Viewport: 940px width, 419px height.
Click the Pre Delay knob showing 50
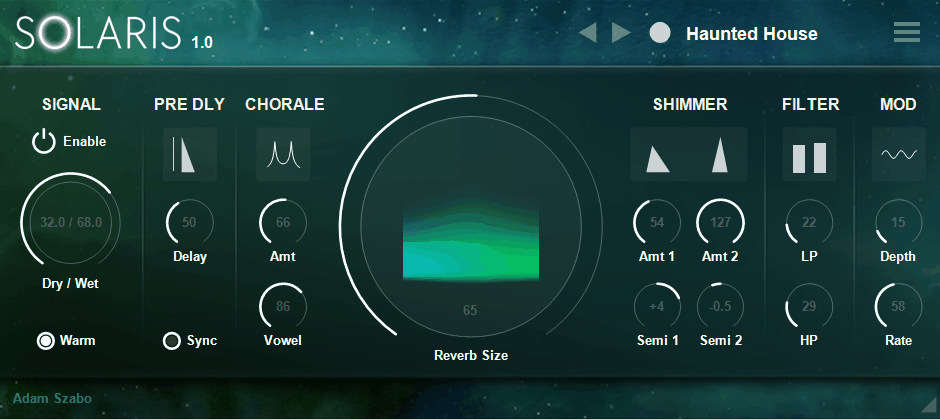tap(189, 222)
